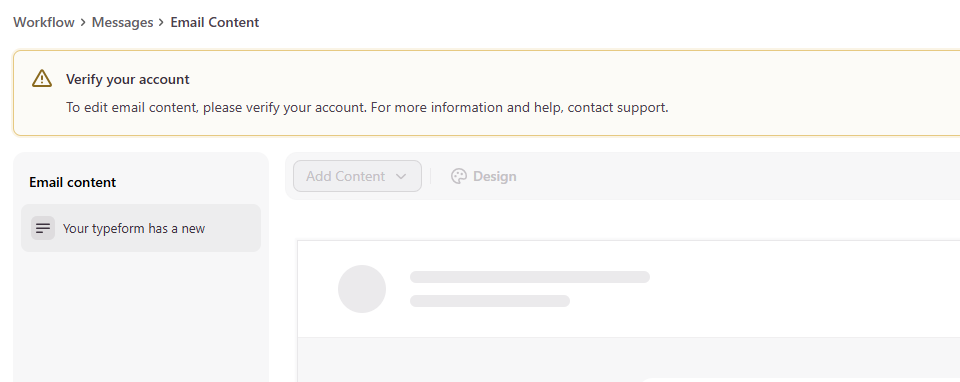Click the warning triangle icon in banner
Screen dimensions: 960x382
42,78
